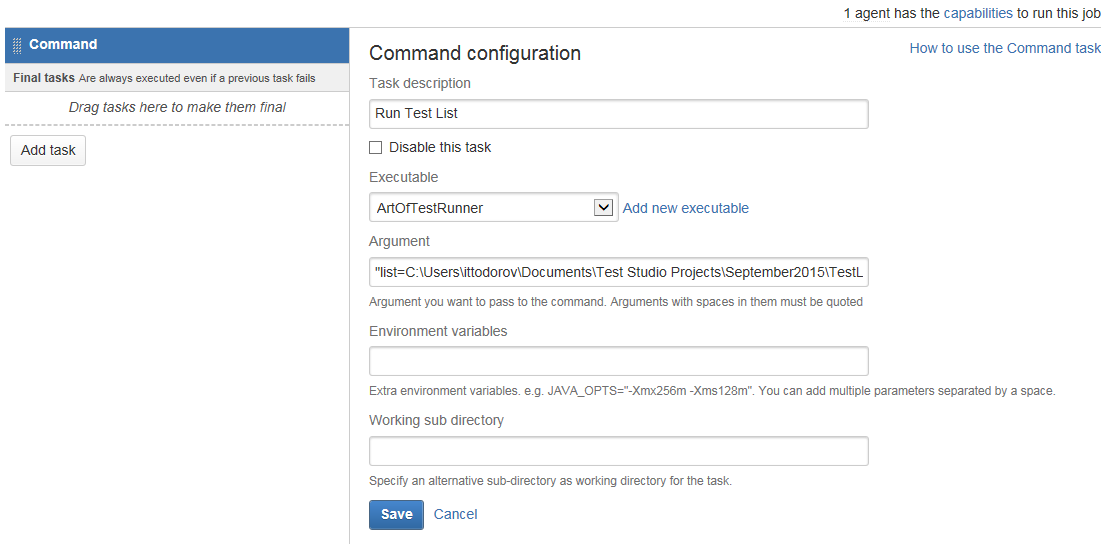Open the capabilities link at the top
This screenshot has width=1111, height=551.
pyautogui.click(x=978, y=13)
